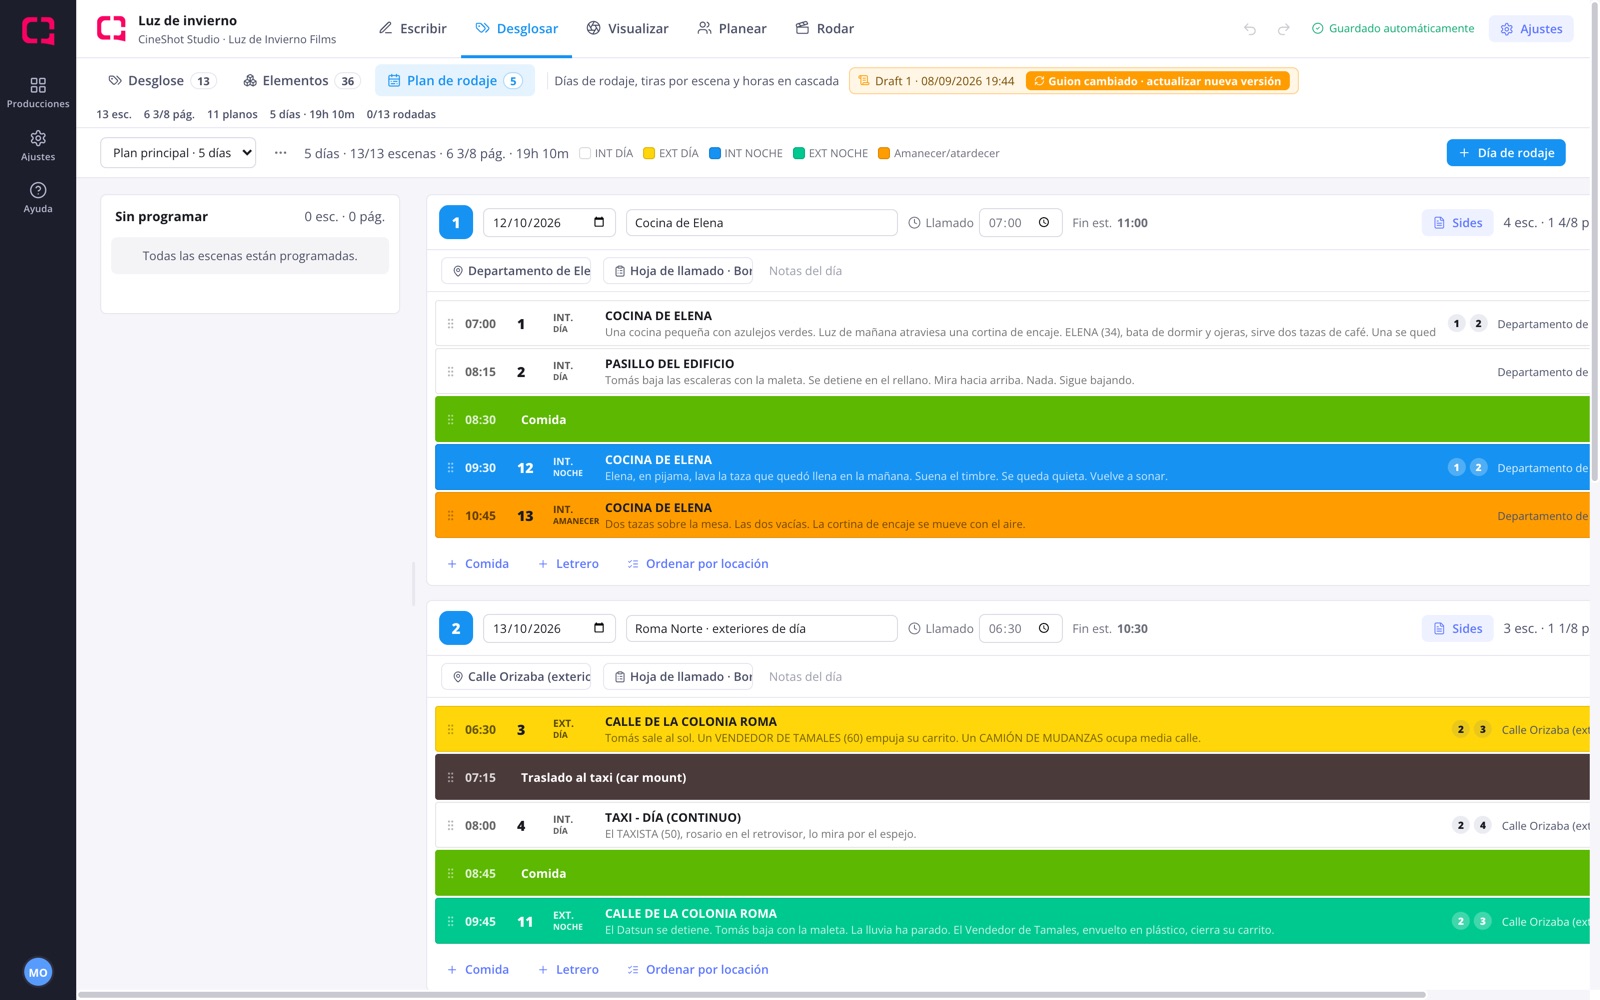Grab the drag handle of scene 12

coord(450,468)
